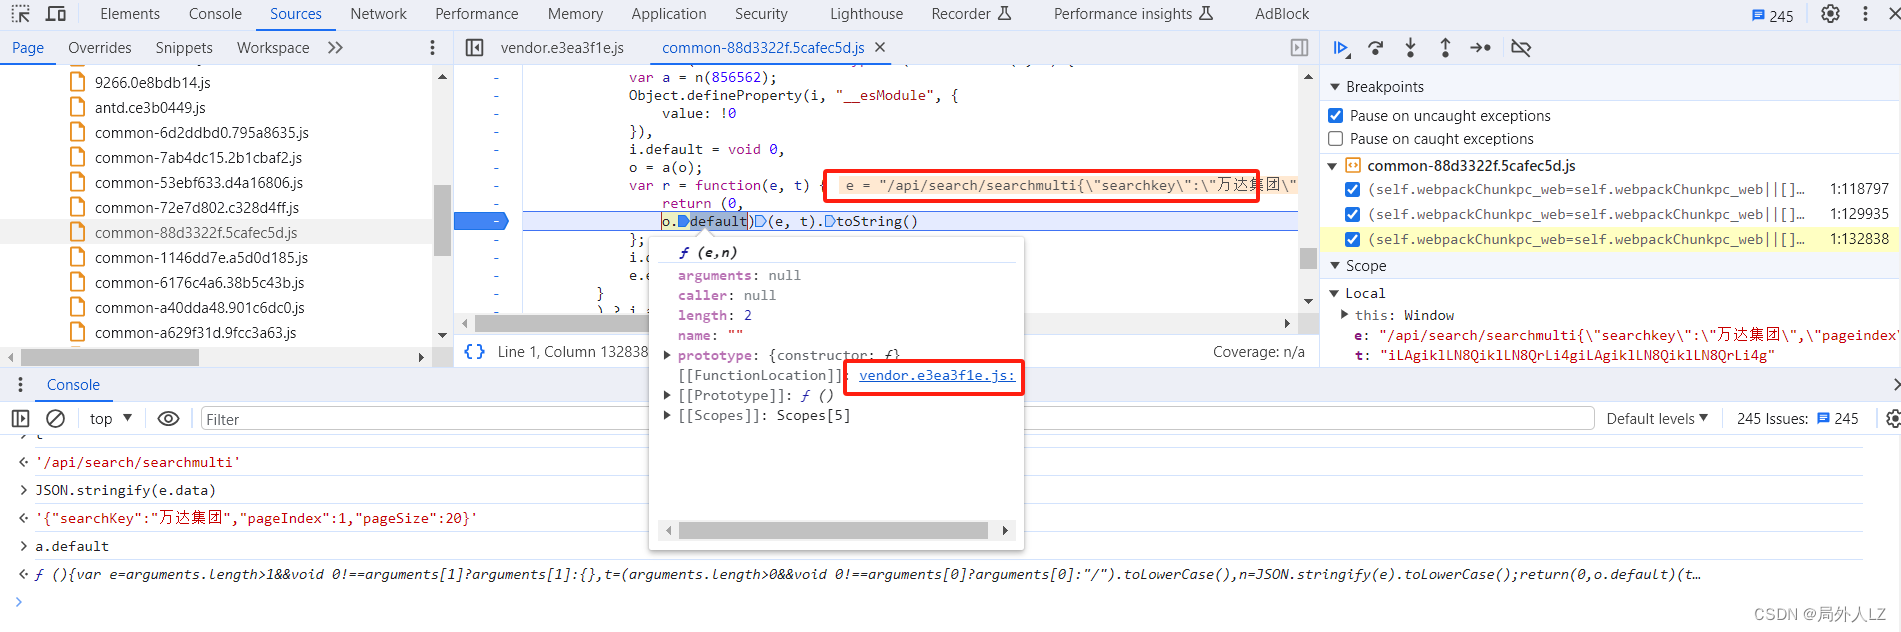1901x632 pixels.
Task: Open common-1146dd7e.a5d0d185.js file
Action: click(201, 257)
